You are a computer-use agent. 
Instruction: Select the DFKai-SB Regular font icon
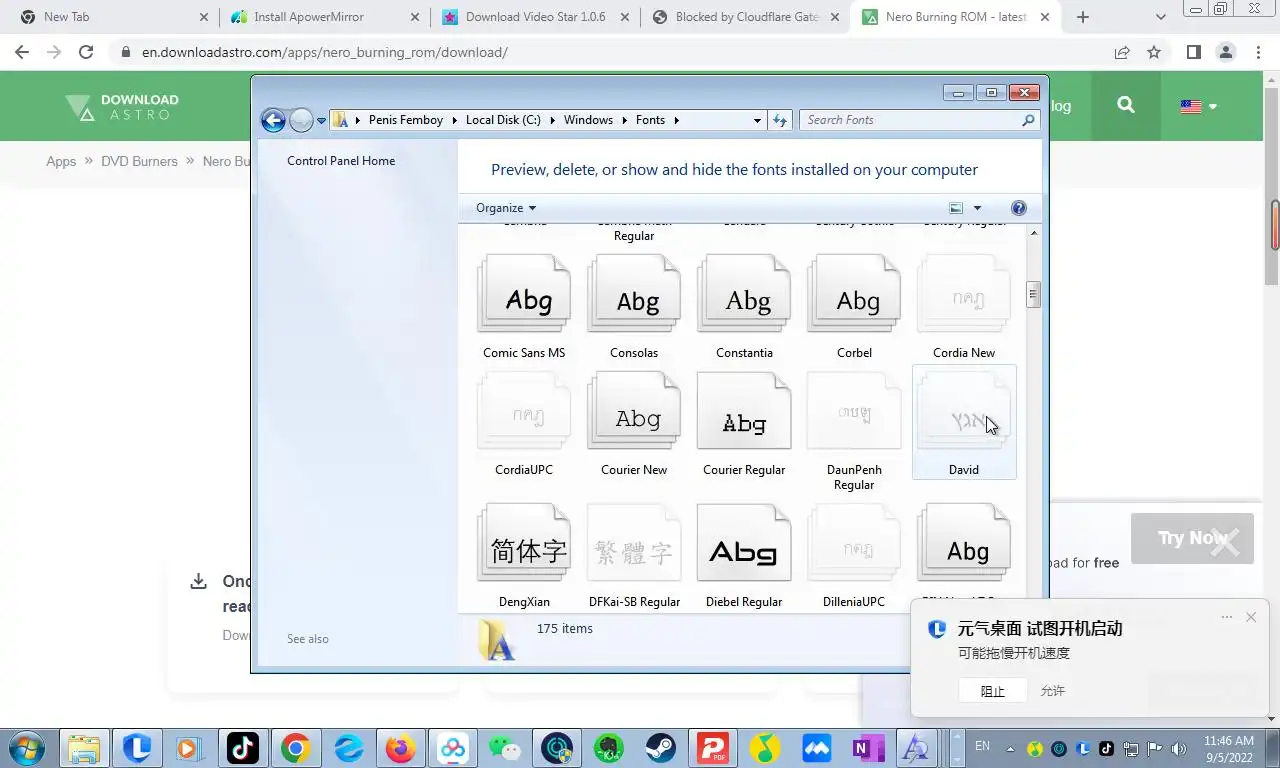(634, 543)
